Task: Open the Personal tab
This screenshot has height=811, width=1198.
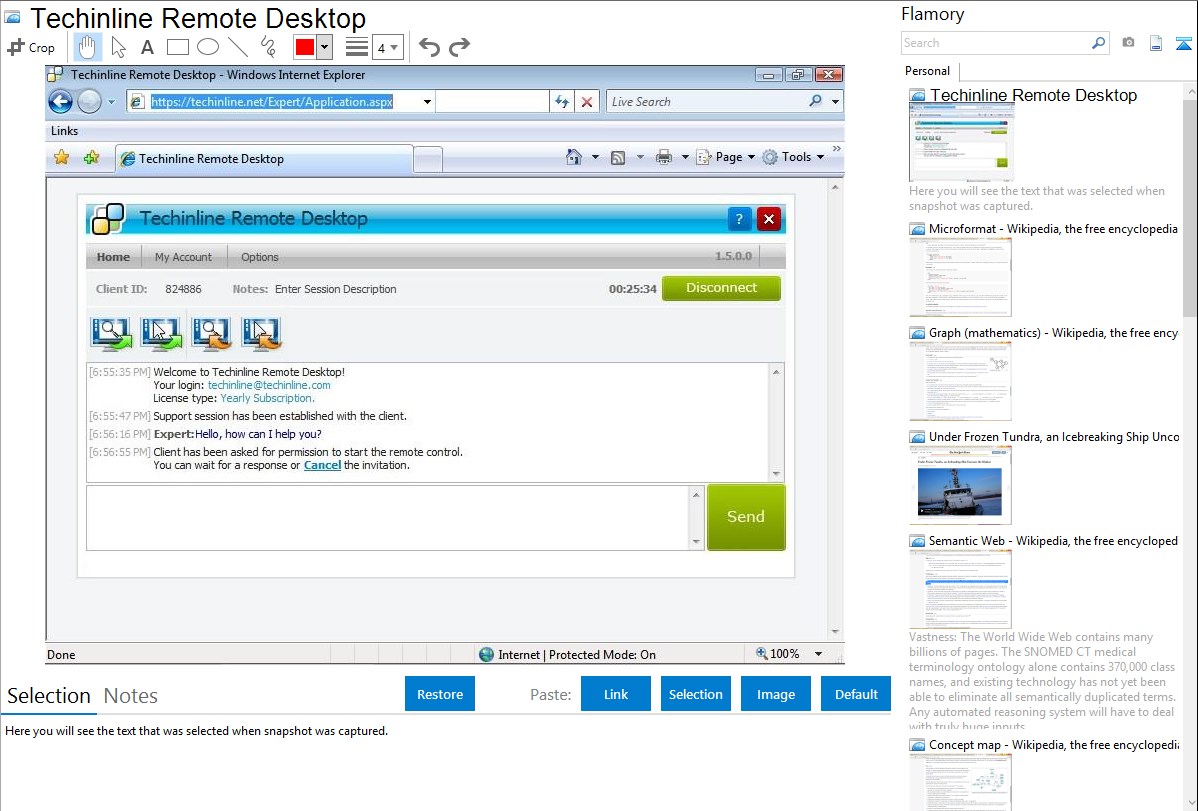Action: pos(928,70)
